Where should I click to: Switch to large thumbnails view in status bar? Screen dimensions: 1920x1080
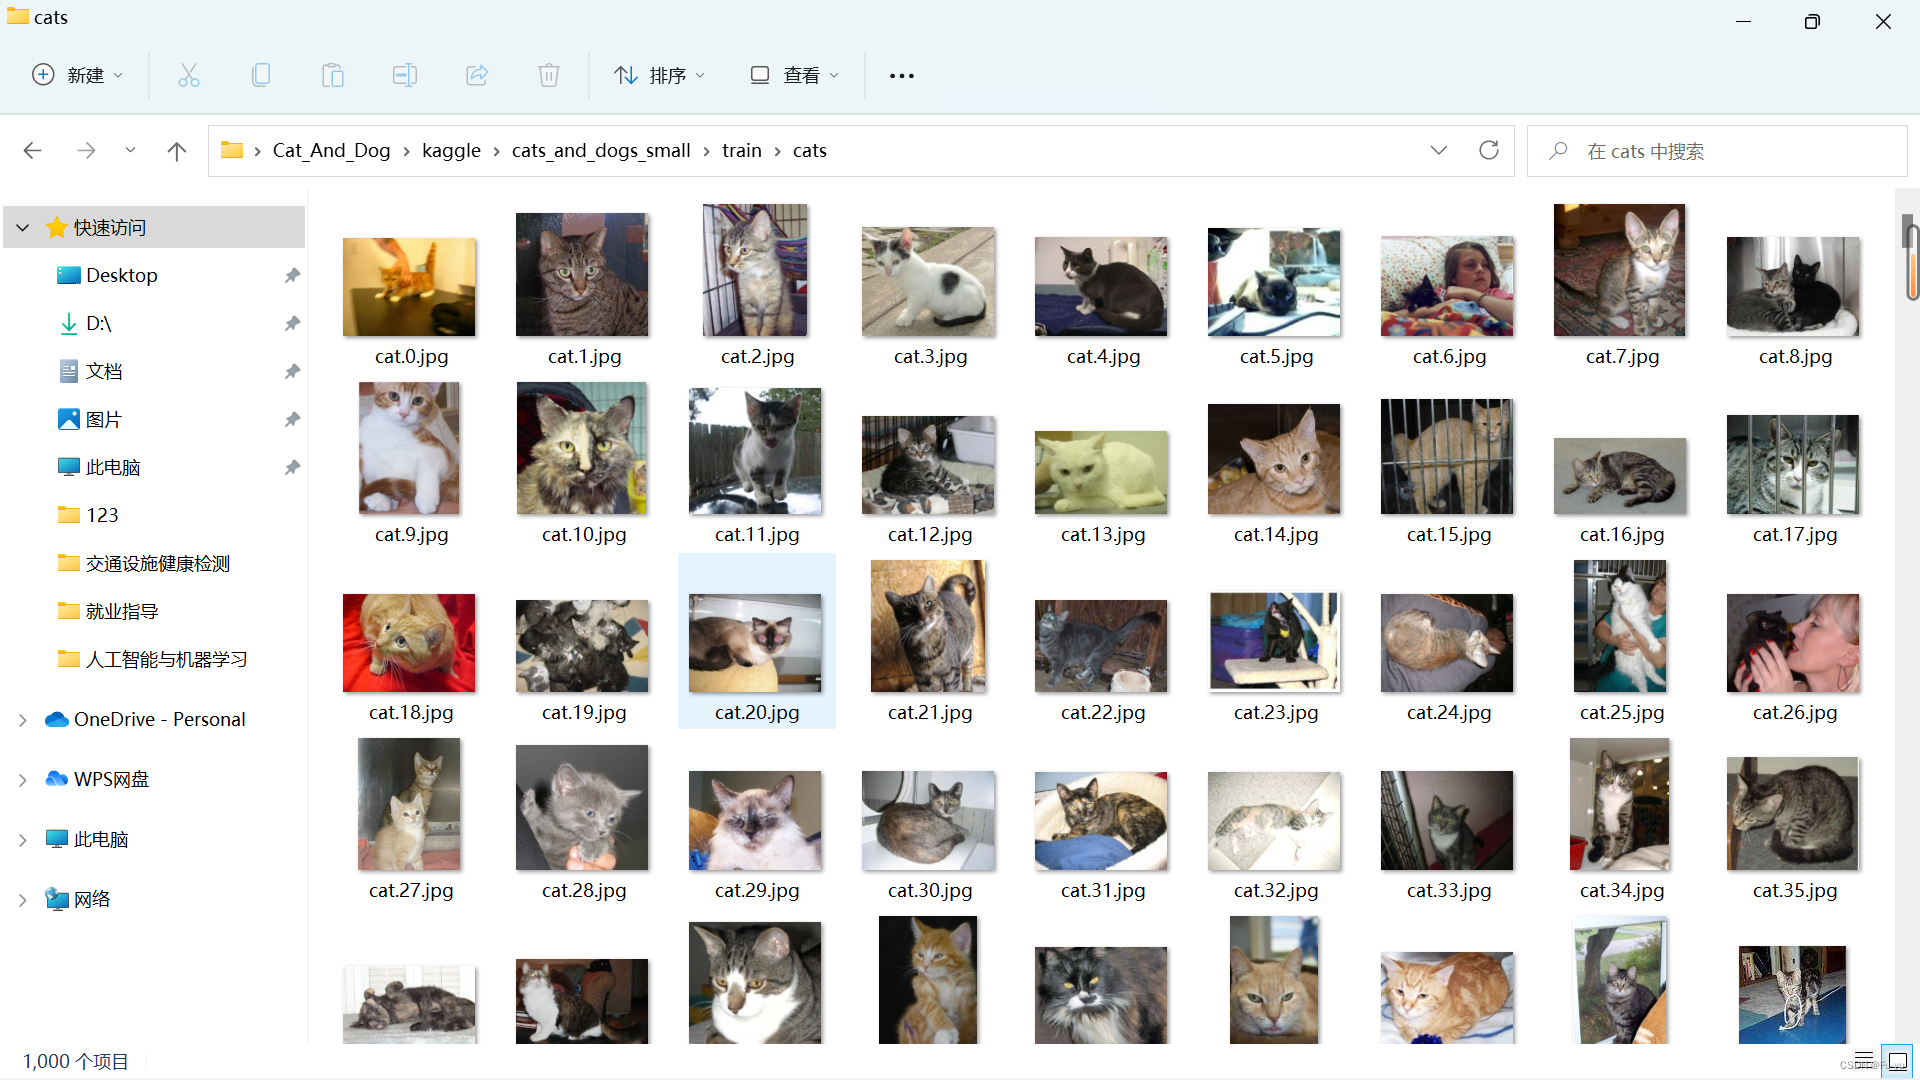(x=1897, y=1061)
